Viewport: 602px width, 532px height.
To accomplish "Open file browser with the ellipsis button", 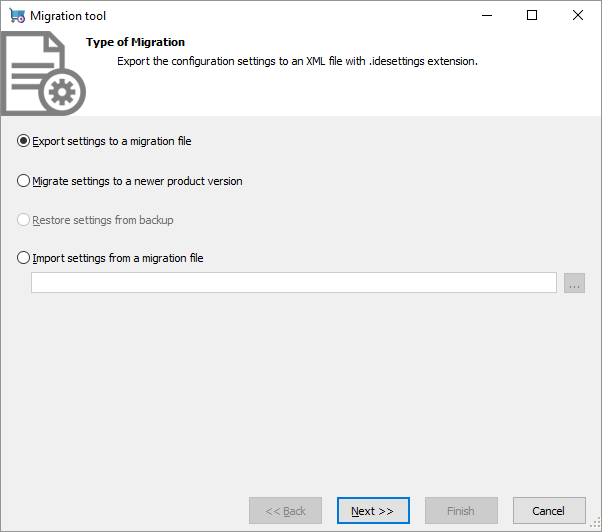I will point(574,283).
